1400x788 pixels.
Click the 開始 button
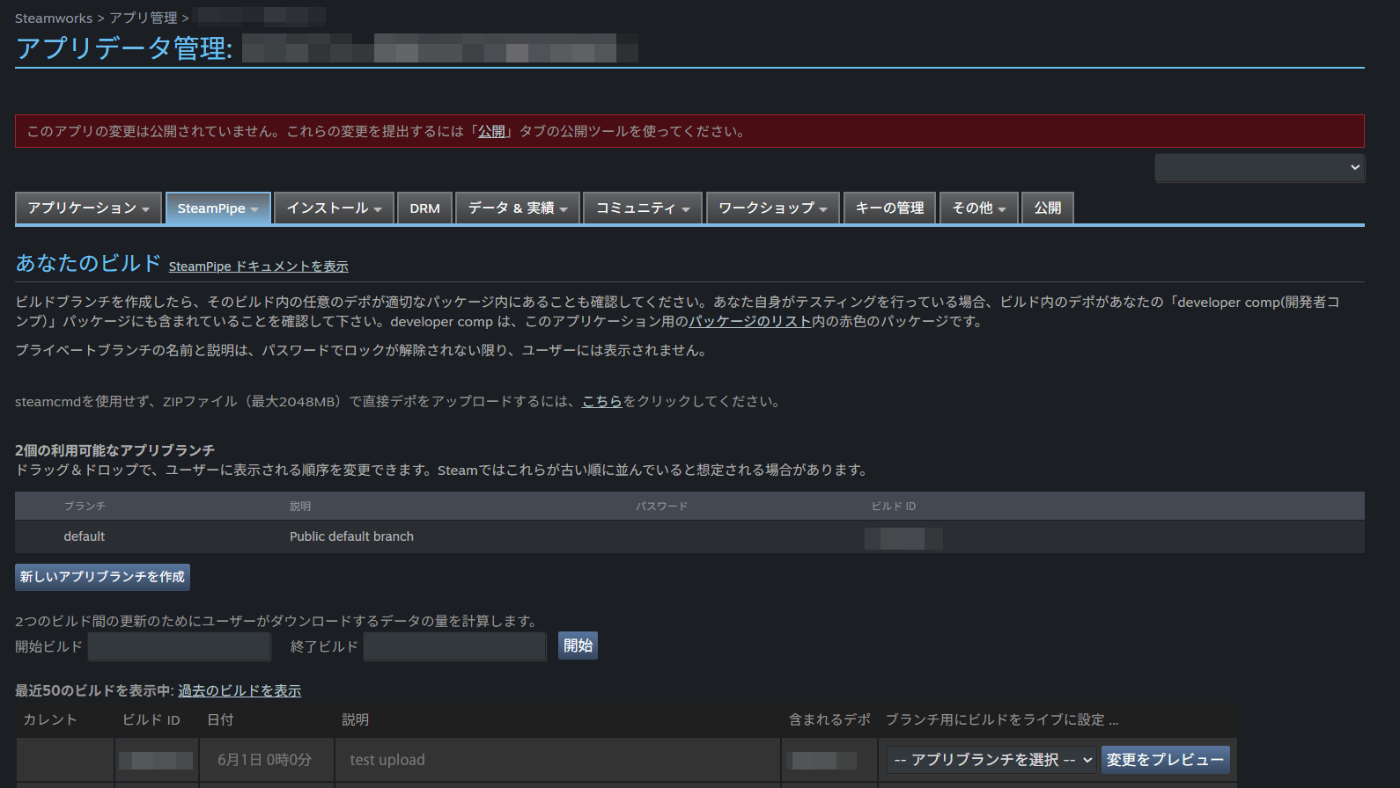click(578, 646)
